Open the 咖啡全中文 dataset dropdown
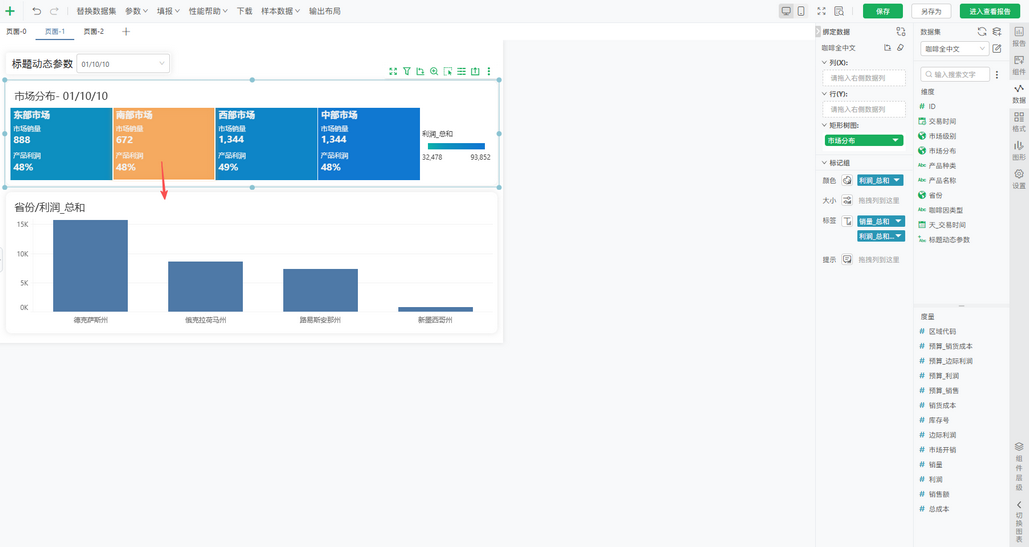Viewport: 1029px width, 547px height. point(954,48)
